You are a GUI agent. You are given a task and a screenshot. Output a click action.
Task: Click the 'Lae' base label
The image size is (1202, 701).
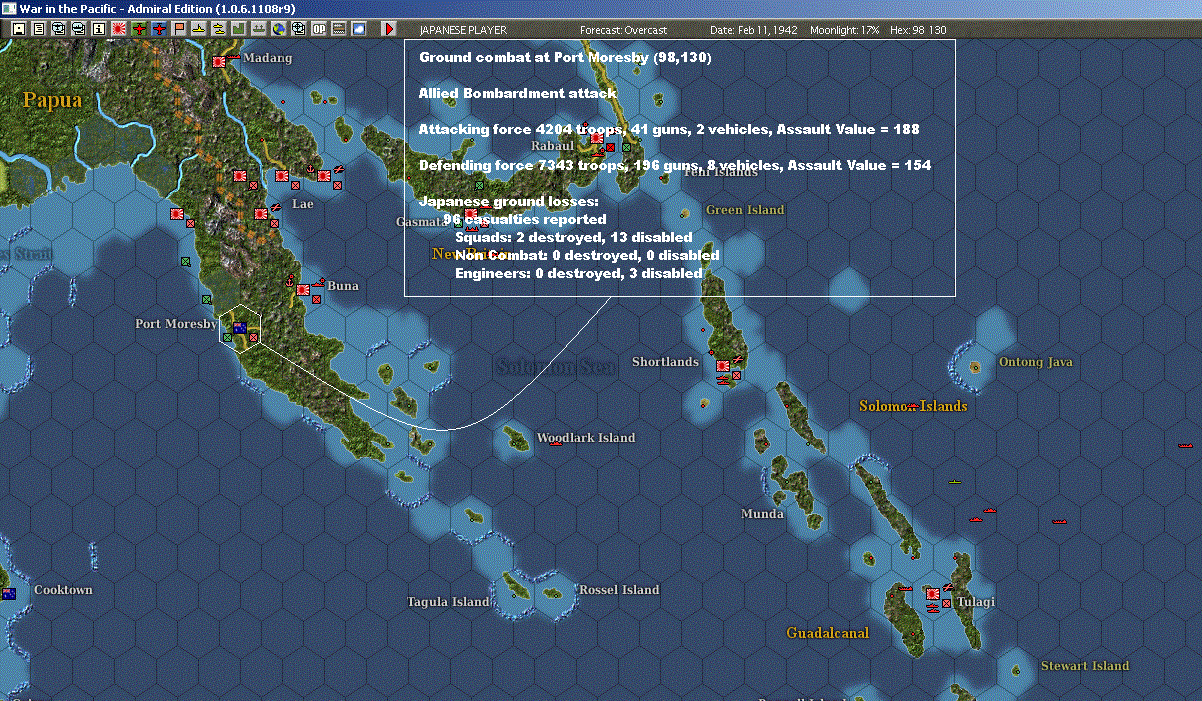click(x=302, y=204)
